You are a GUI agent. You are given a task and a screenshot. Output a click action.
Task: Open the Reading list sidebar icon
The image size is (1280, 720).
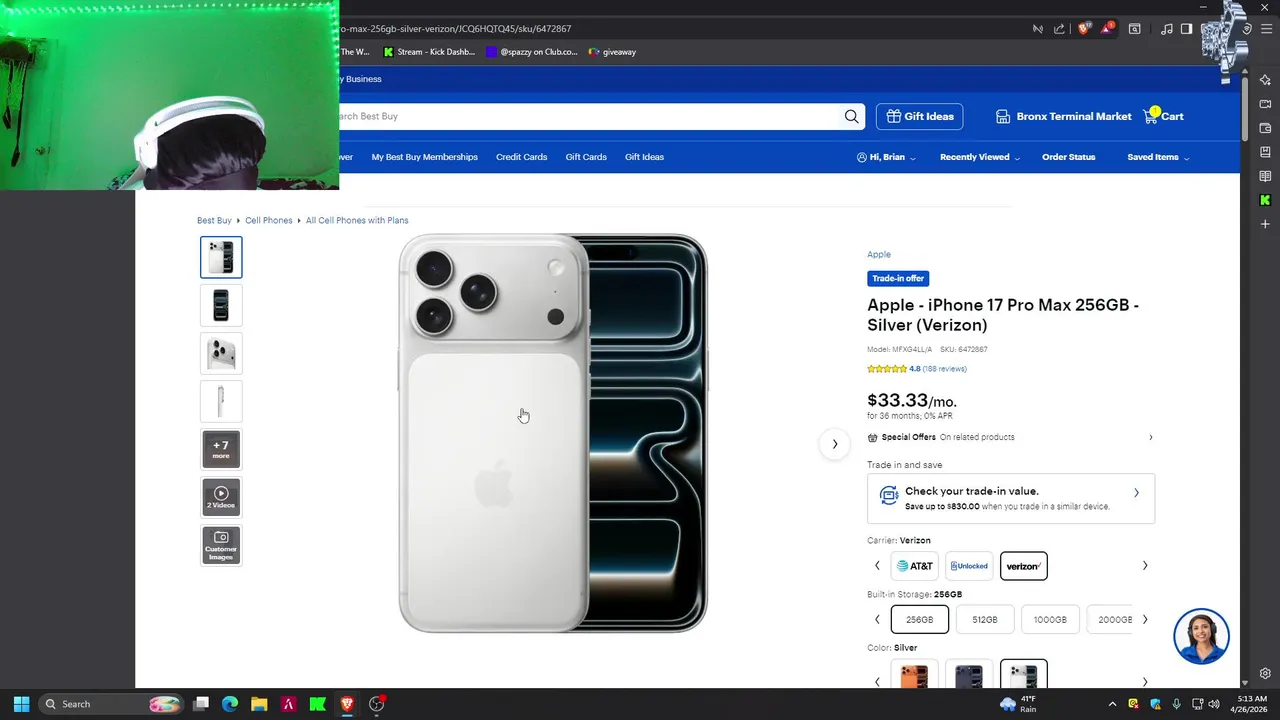click(x=1265, y=176)
